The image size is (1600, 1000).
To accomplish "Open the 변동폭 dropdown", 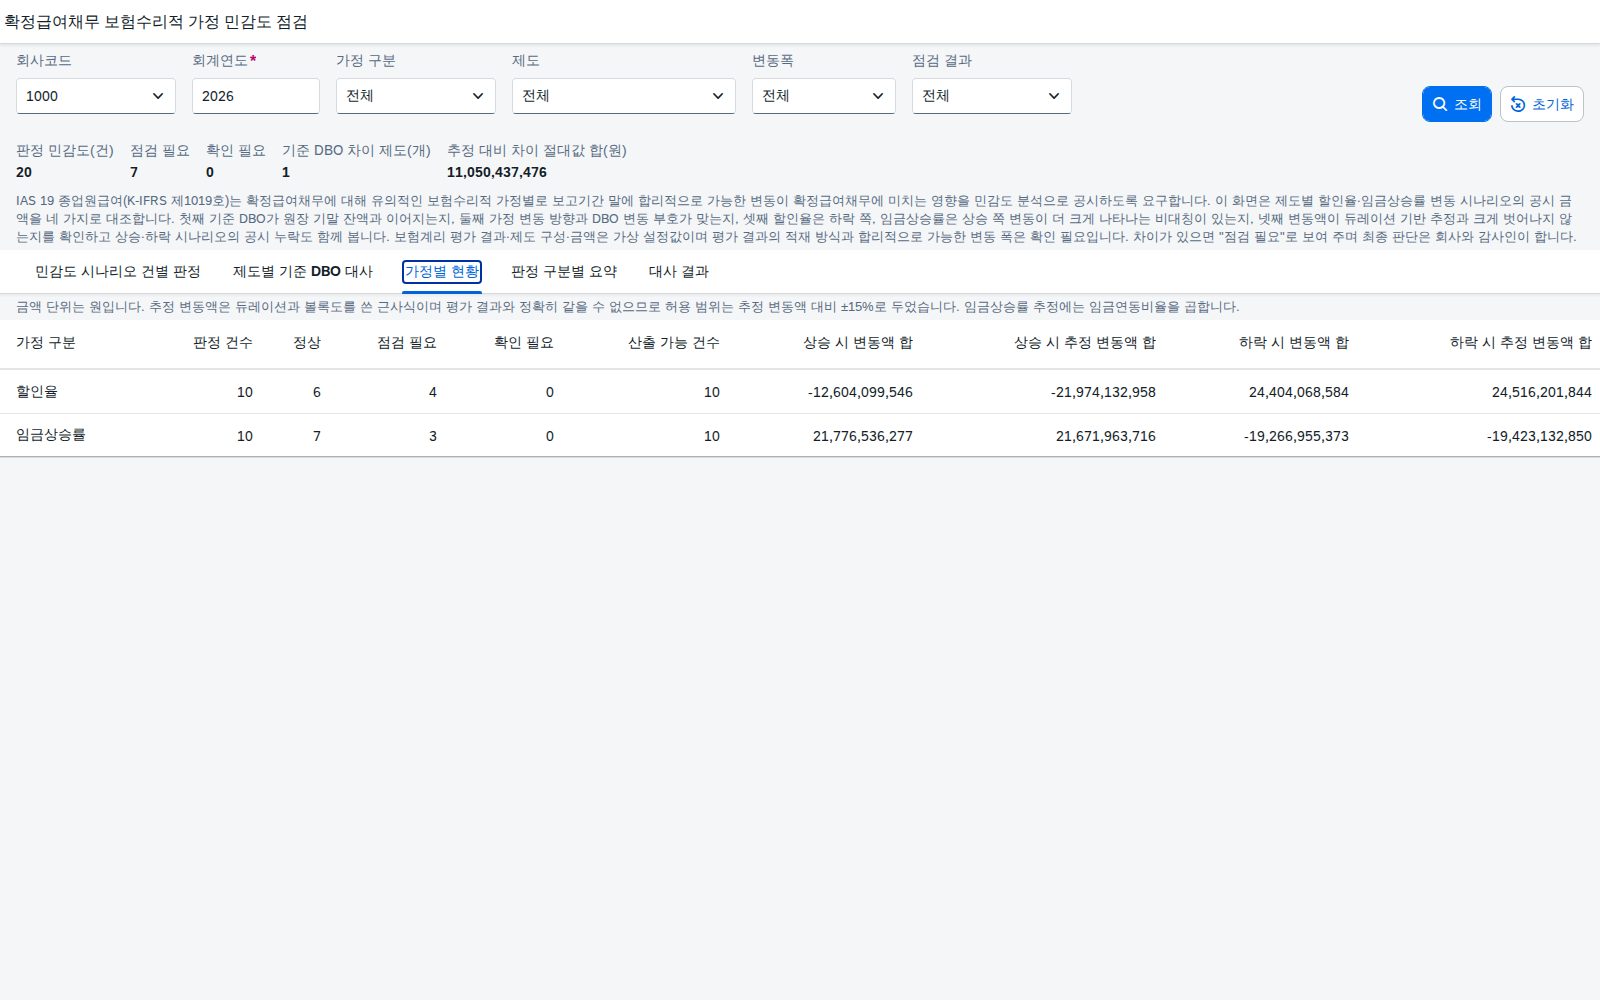I will click(824, 96).
